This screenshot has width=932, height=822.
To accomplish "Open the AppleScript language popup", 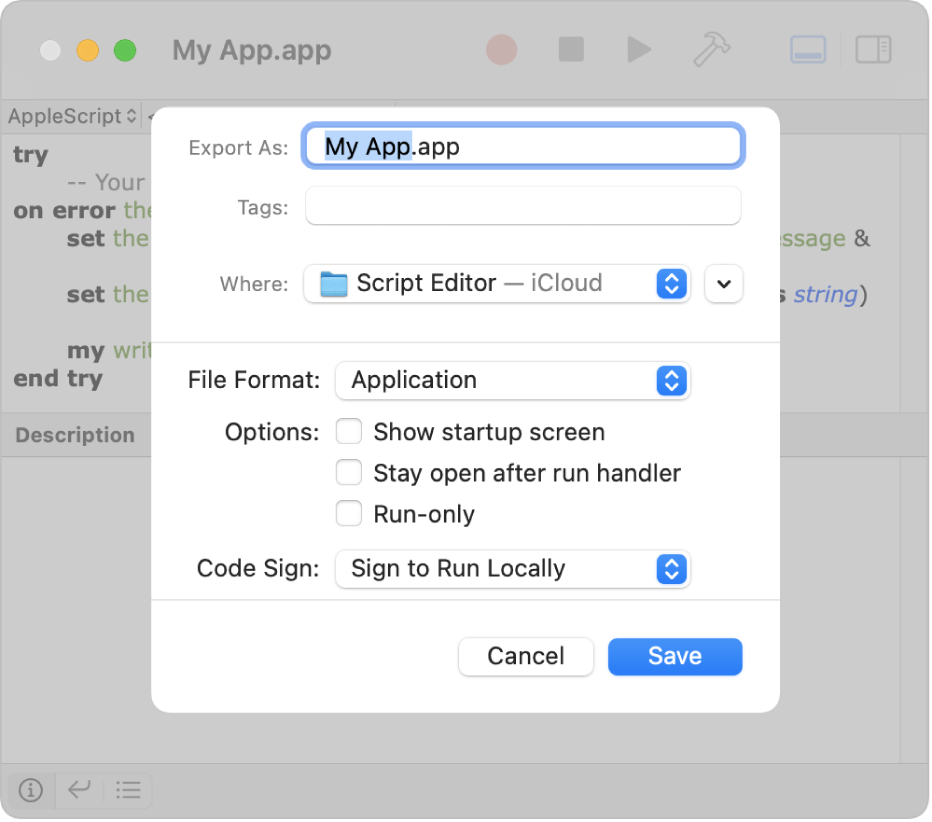I will pyautogui.click(x=73, y=116).
